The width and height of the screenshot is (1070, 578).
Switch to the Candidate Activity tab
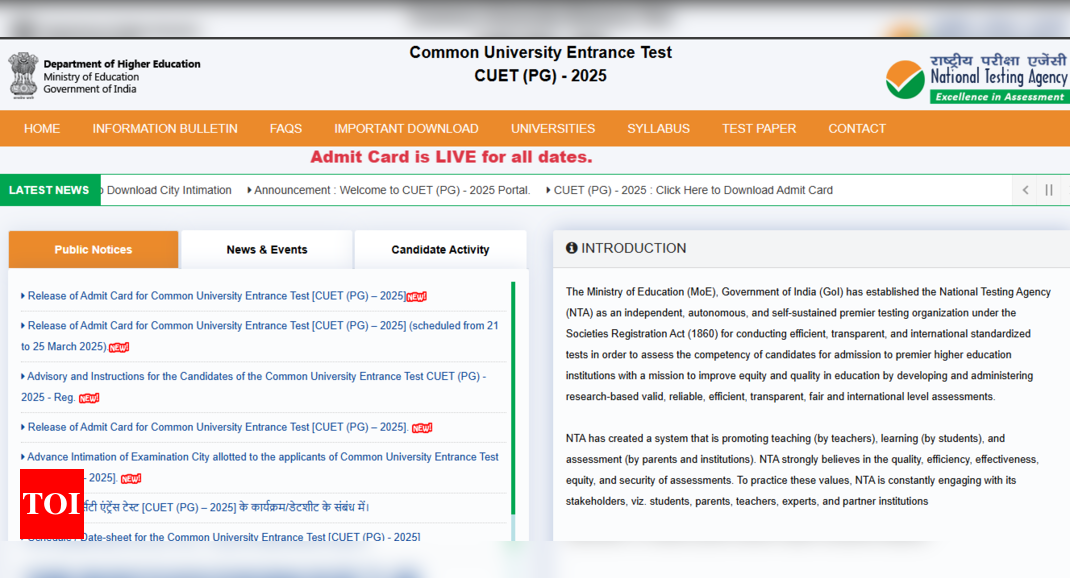coord(440,249)
